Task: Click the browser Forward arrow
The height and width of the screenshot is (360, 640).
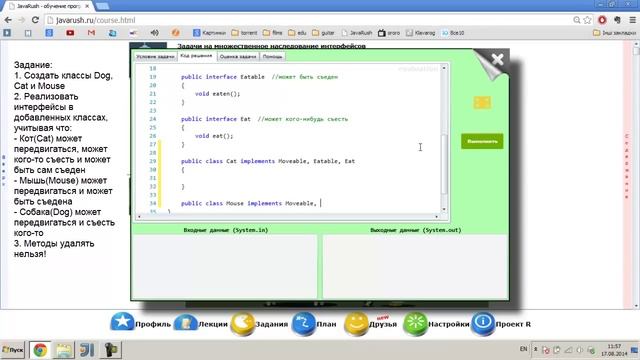Action: pyautogui.click(x=22, y=20)
